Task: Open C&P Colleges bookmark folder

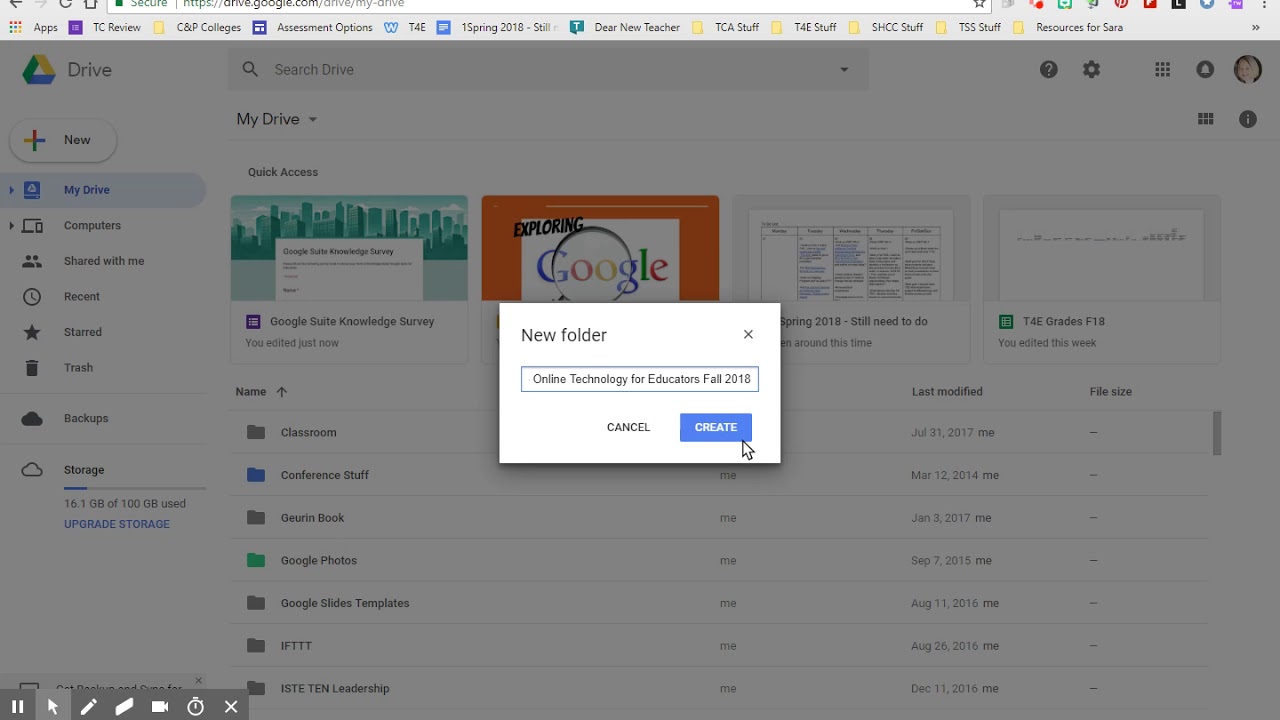Action: [x=198, y=28]
